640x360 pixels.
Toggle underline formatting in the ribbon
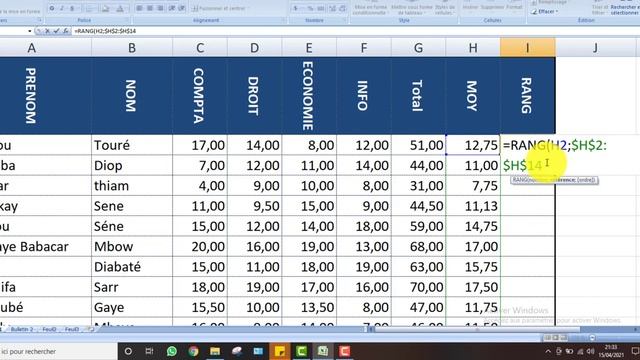pyautogui.click(x=72, y=8)
